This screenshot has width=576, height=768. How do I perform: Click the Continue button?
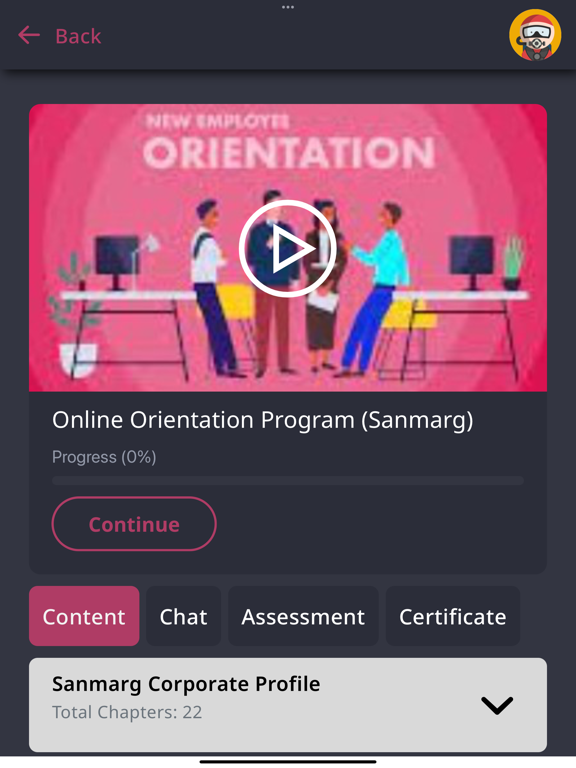pos(134,524)
